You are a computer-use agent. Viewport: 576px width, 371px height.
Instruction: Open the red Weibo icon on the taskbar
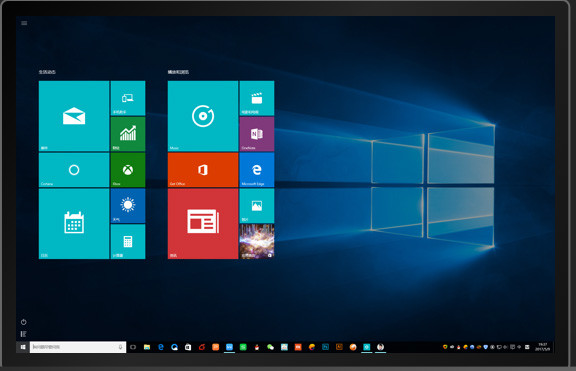click(x=202, y=347)
